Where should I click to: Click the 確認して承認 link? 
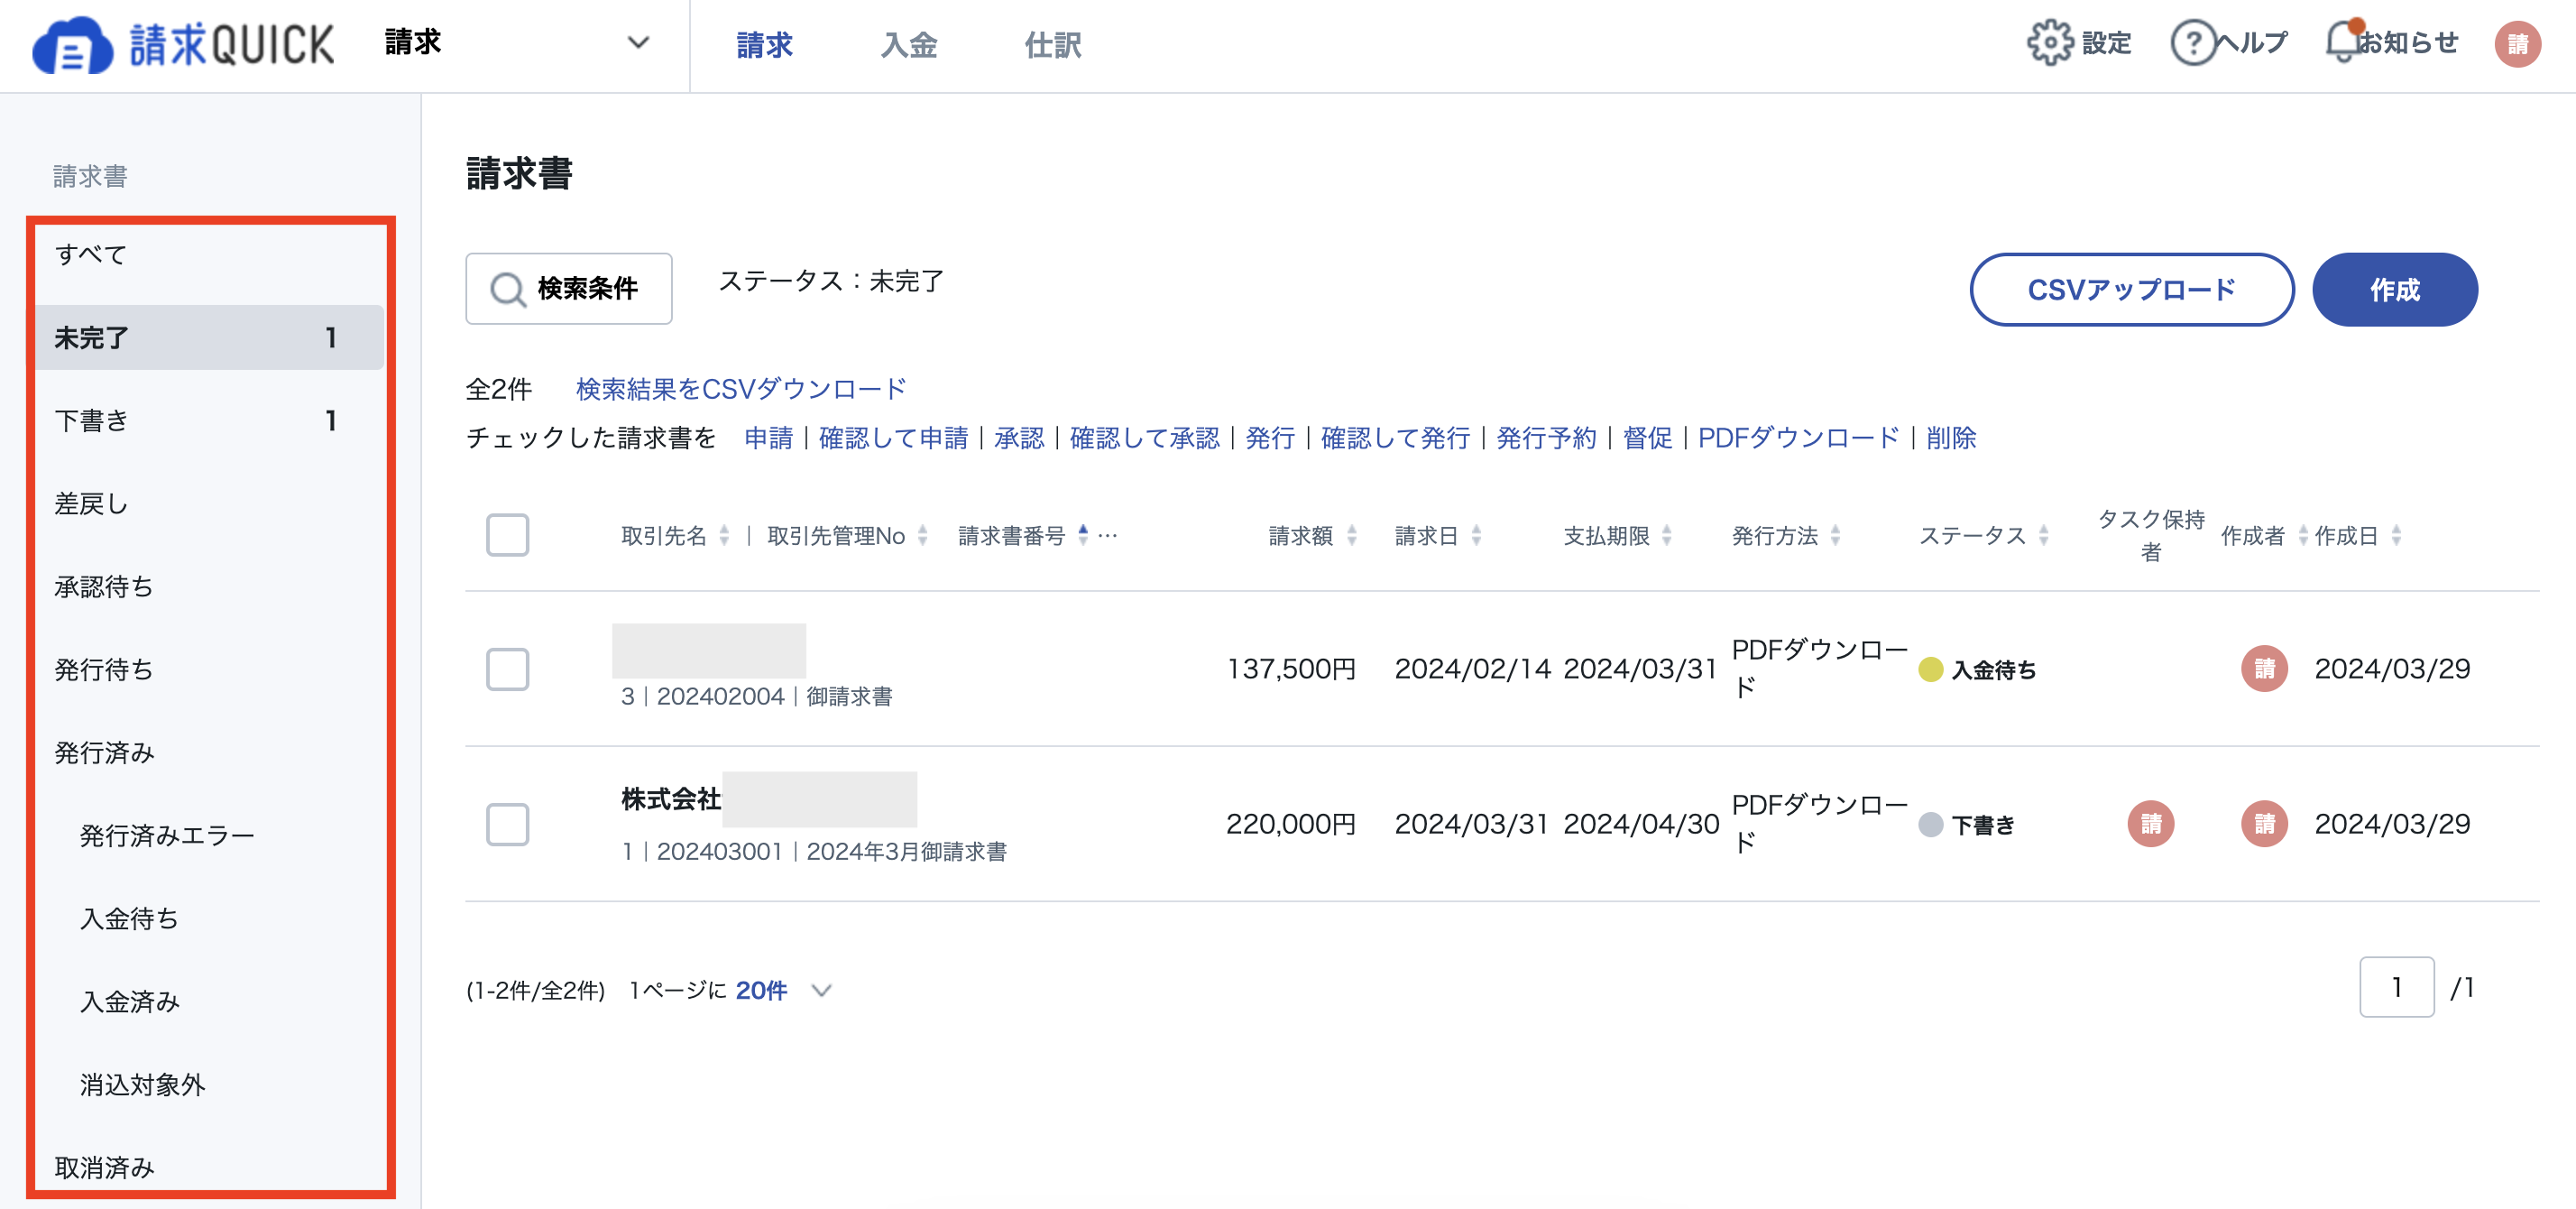[1144, 438]
